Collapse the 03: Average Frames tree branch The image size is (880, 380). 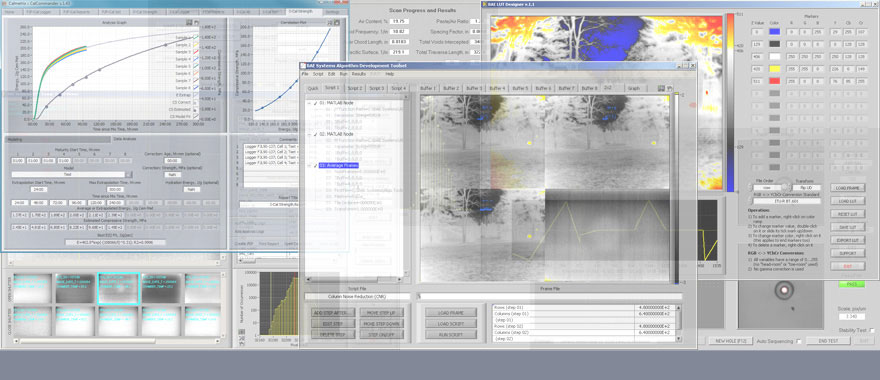pos(309,166)
